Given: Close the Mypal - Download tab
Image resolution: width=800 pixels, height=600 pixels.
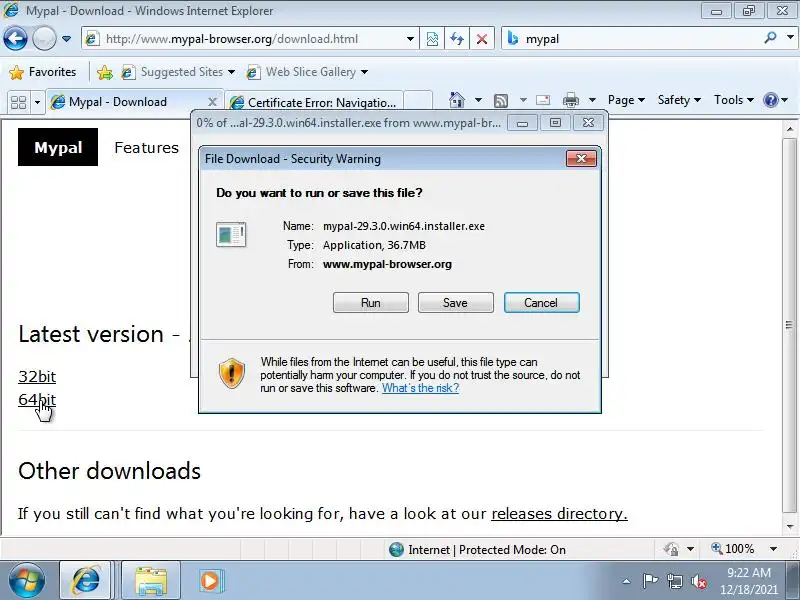Looking at the screenshot, I should coord(212,102).
